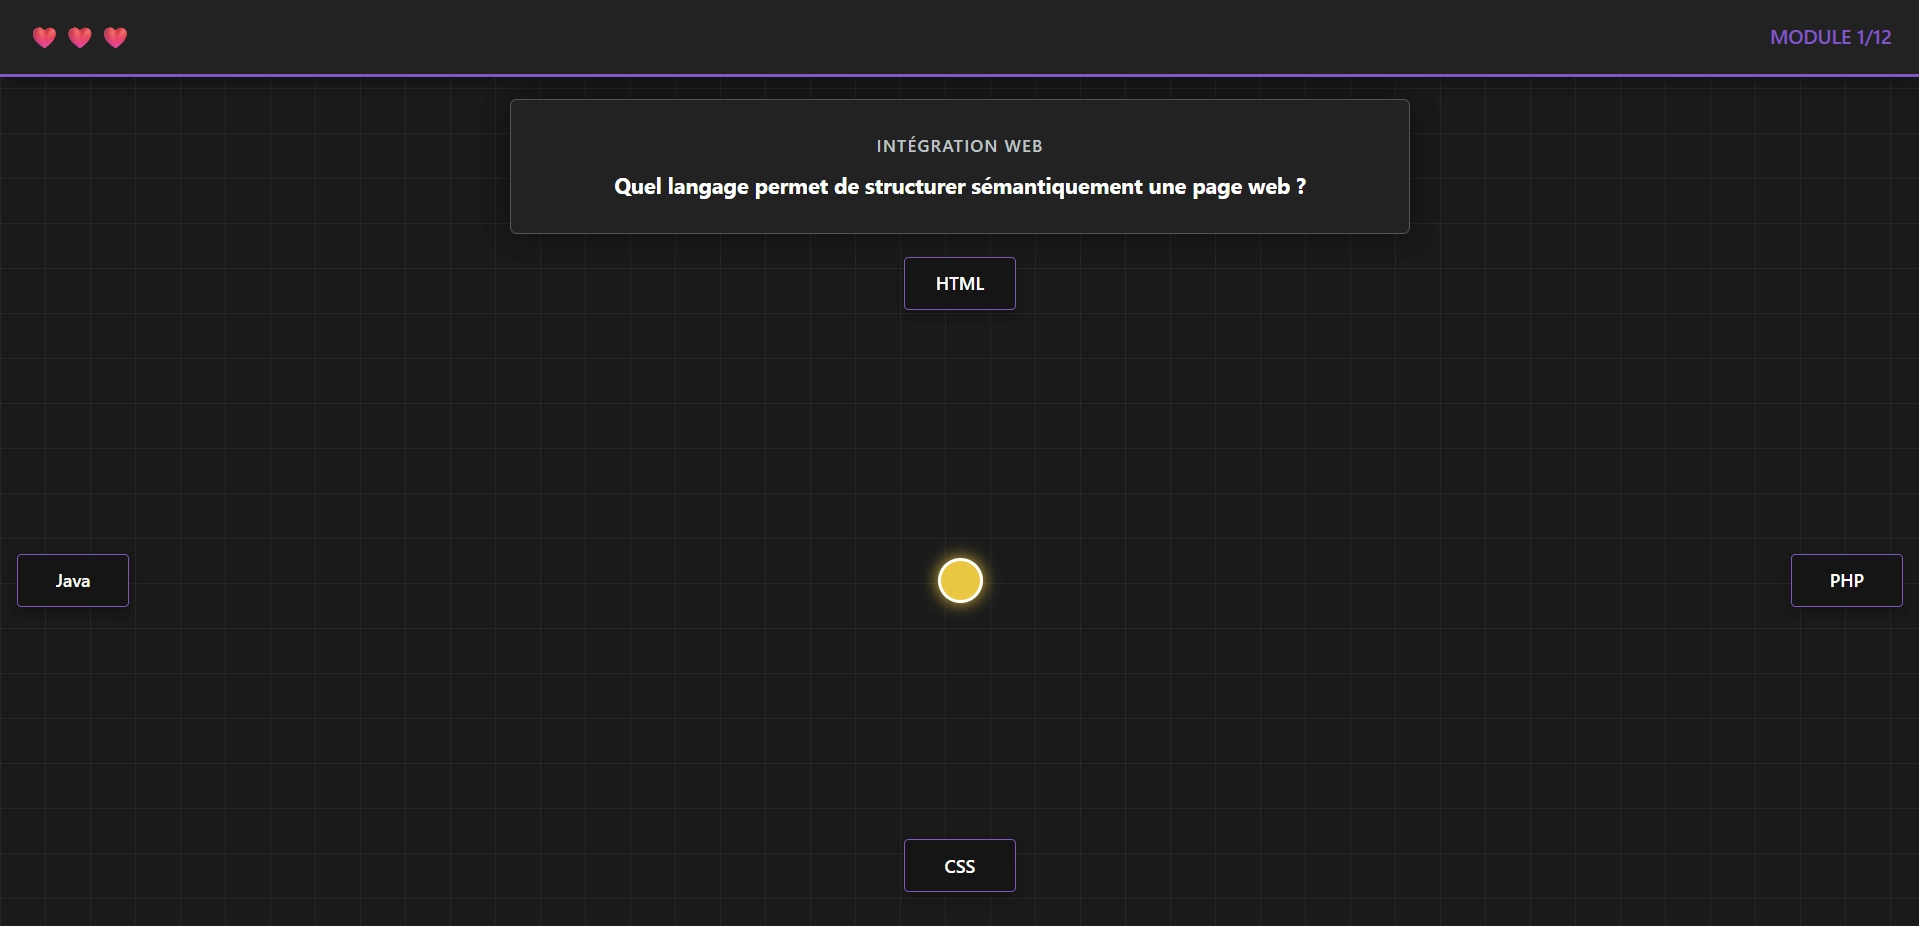Choose the HTML answer

pos(960,284)
